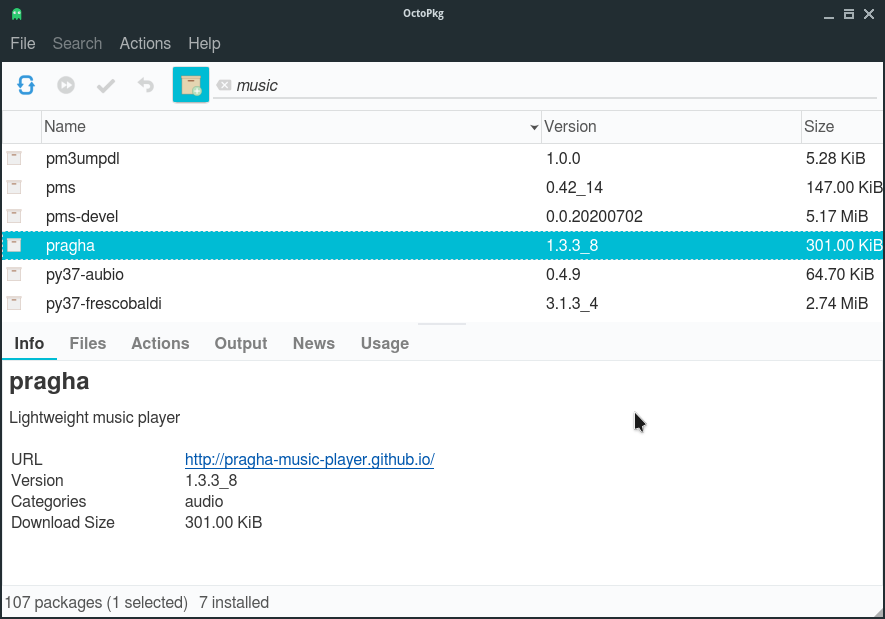
Task: Open the Search menu
Action: [77, 43]
